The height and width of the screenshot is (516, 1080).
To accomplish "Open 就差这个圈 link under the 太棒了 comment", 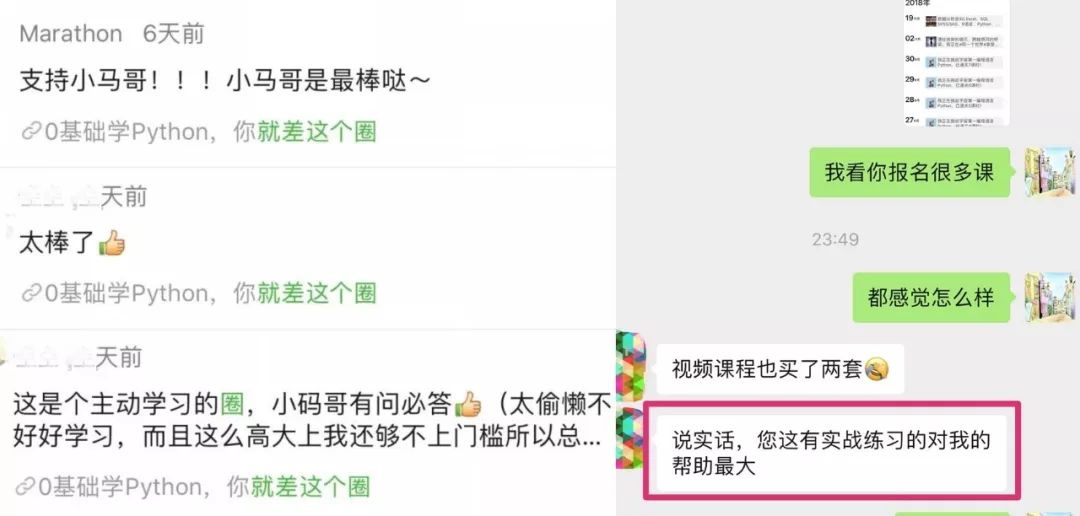I will [317, 293].
